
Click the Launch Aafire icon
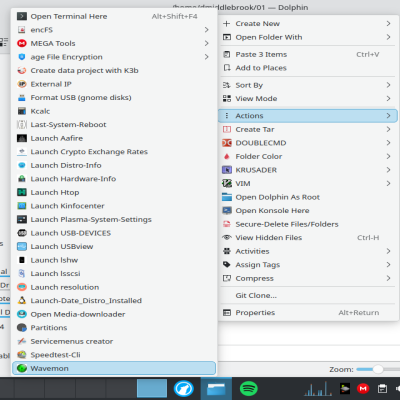[22, 138]
